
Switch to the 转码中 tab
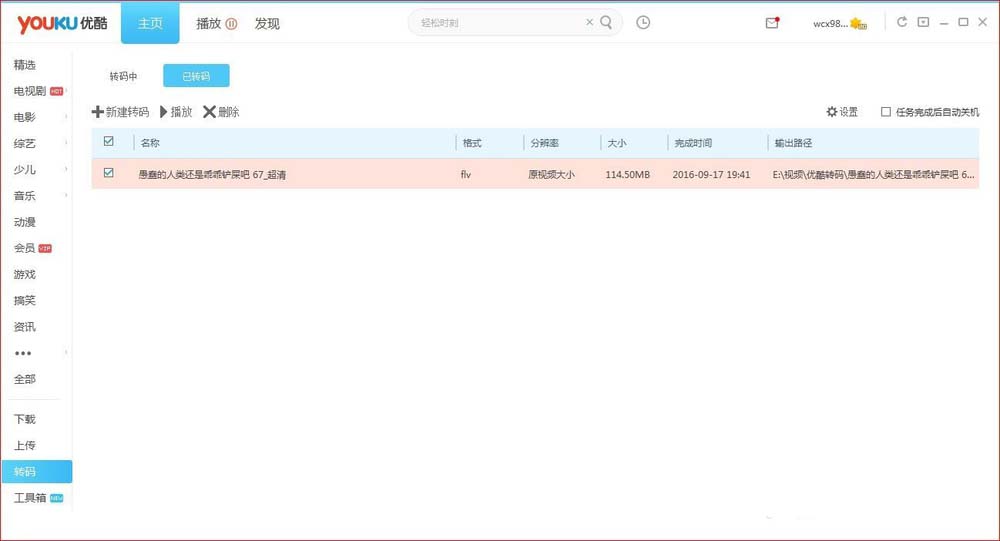(x=123, y=76)
